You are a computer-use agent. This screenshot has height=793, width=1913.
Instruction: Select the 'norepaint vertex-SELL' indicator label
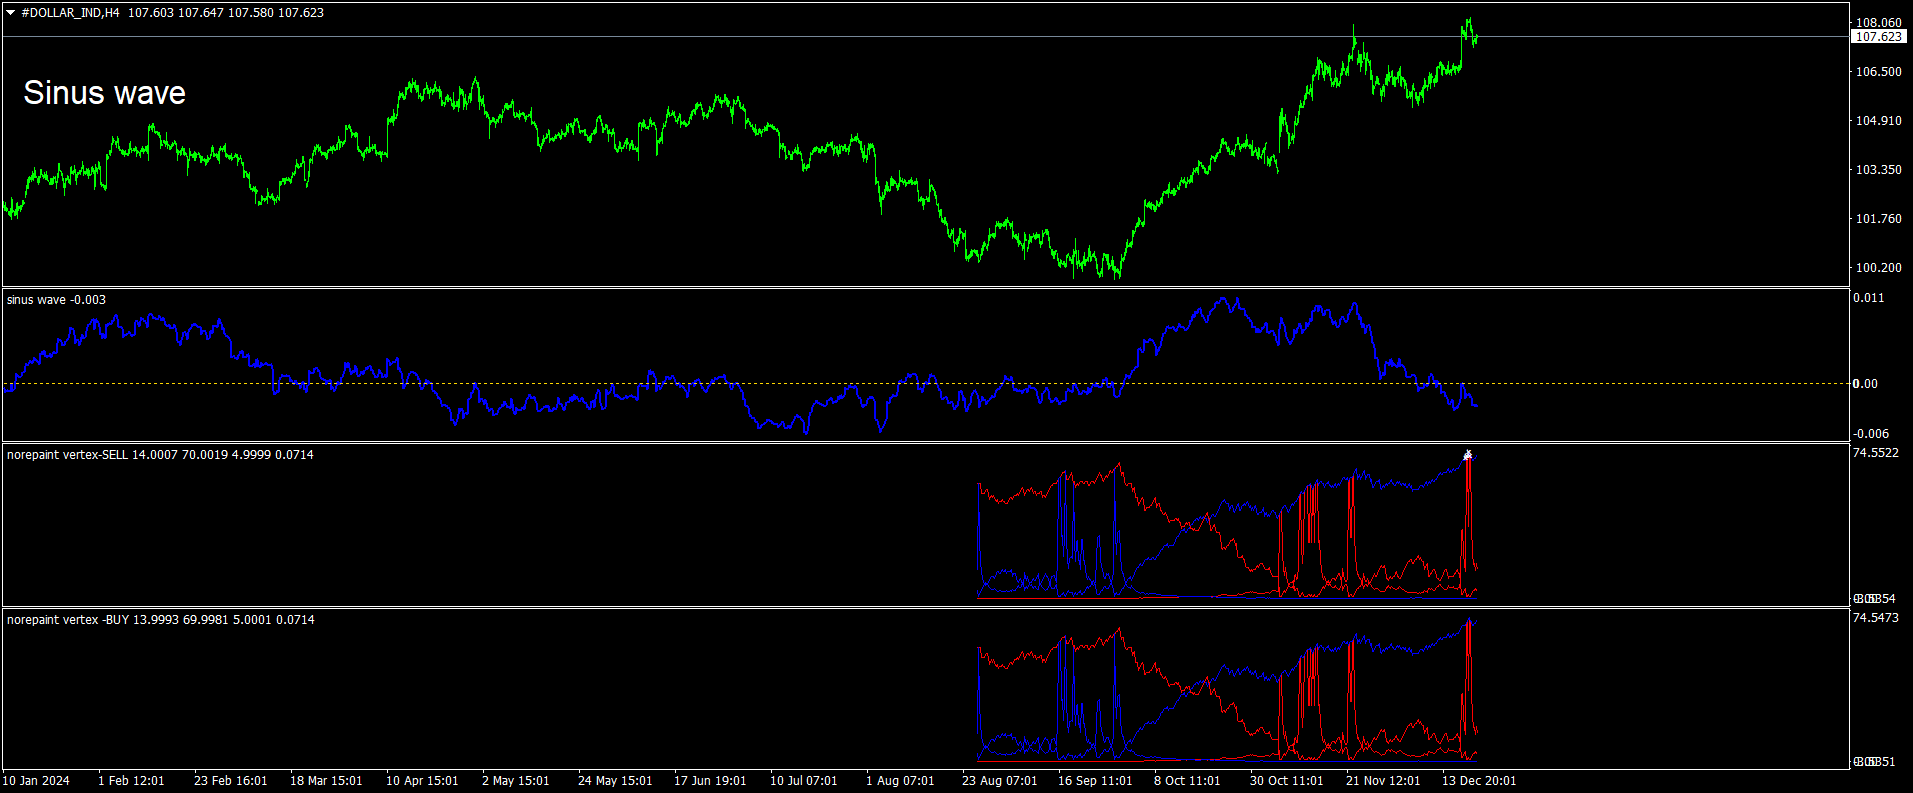point(67,455)
